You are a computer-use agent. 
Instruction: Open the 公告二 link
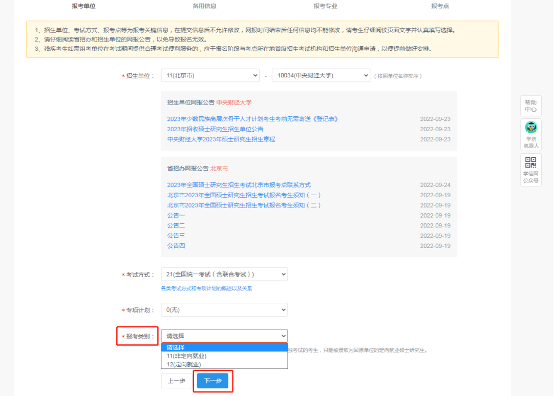[x=176, y=225]
